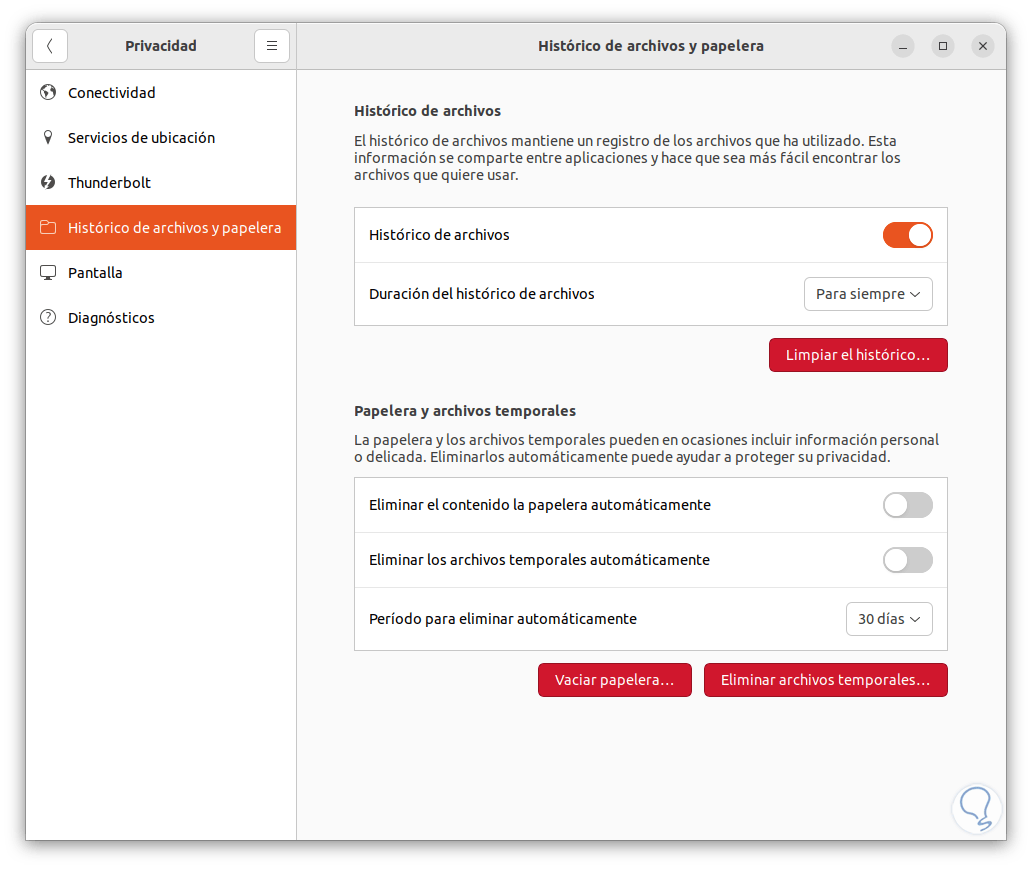Viewport: 1032px width, 869px height.
Task: Enable automatic temporary files deletion
Action: [x=907, y=560]
